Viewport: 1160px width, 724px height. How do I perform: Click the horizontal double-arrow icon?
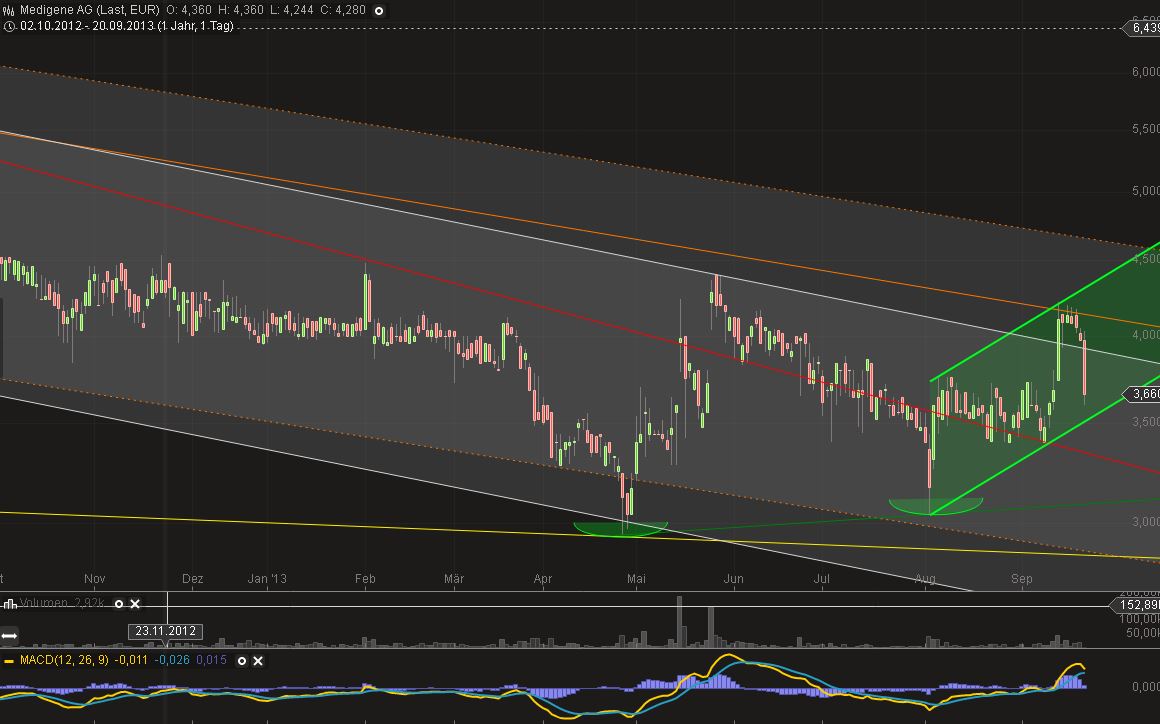pyautogui.click(x=9, y=635)
